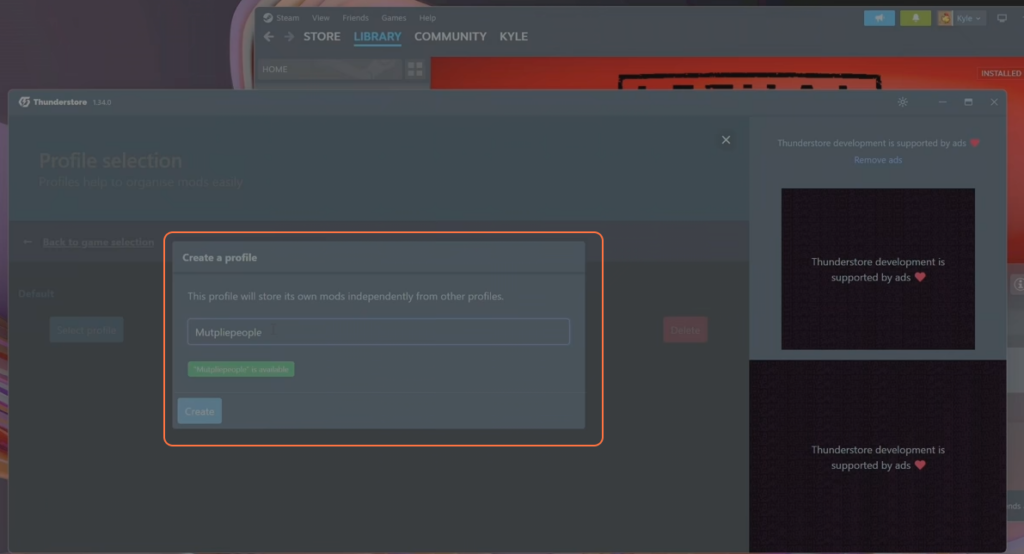Open the Games menu in Steam

[393, 18]
